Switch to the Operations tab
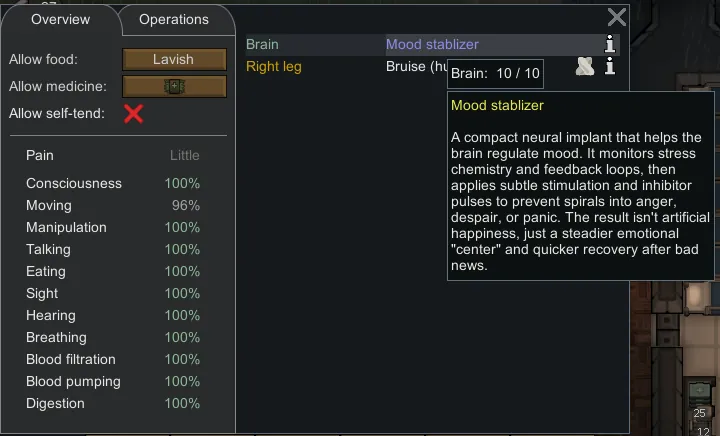 click(174, 20)
